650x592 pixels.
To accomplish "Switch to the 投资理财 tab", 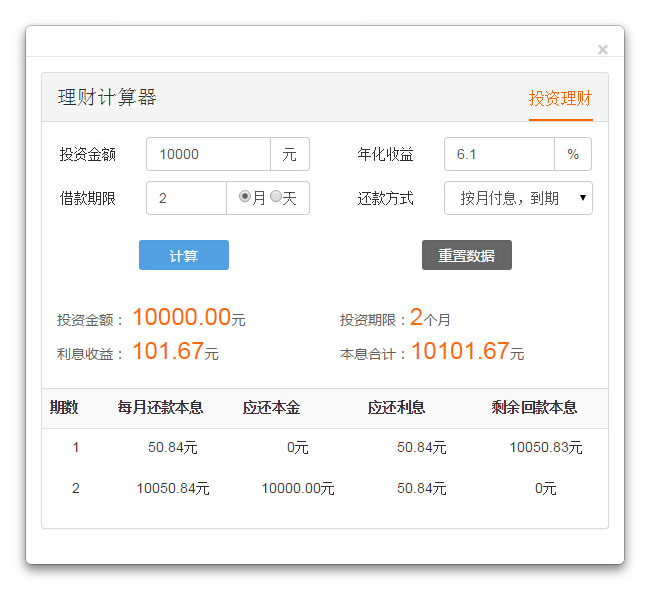I will pos(560,99).
